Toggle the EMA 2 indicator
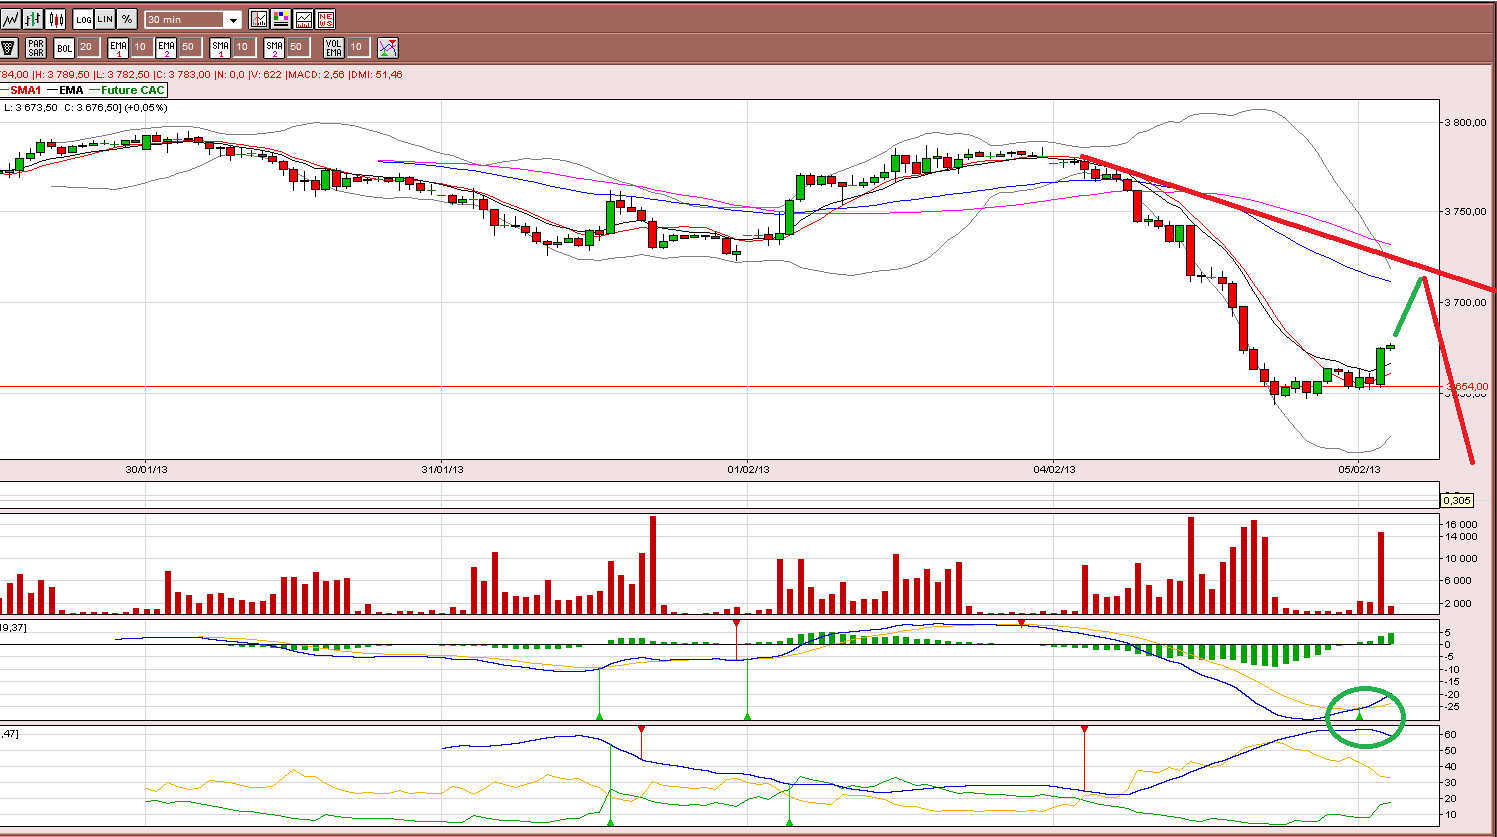The width and height of the screenshot is (1497, 837). point(166,47)
